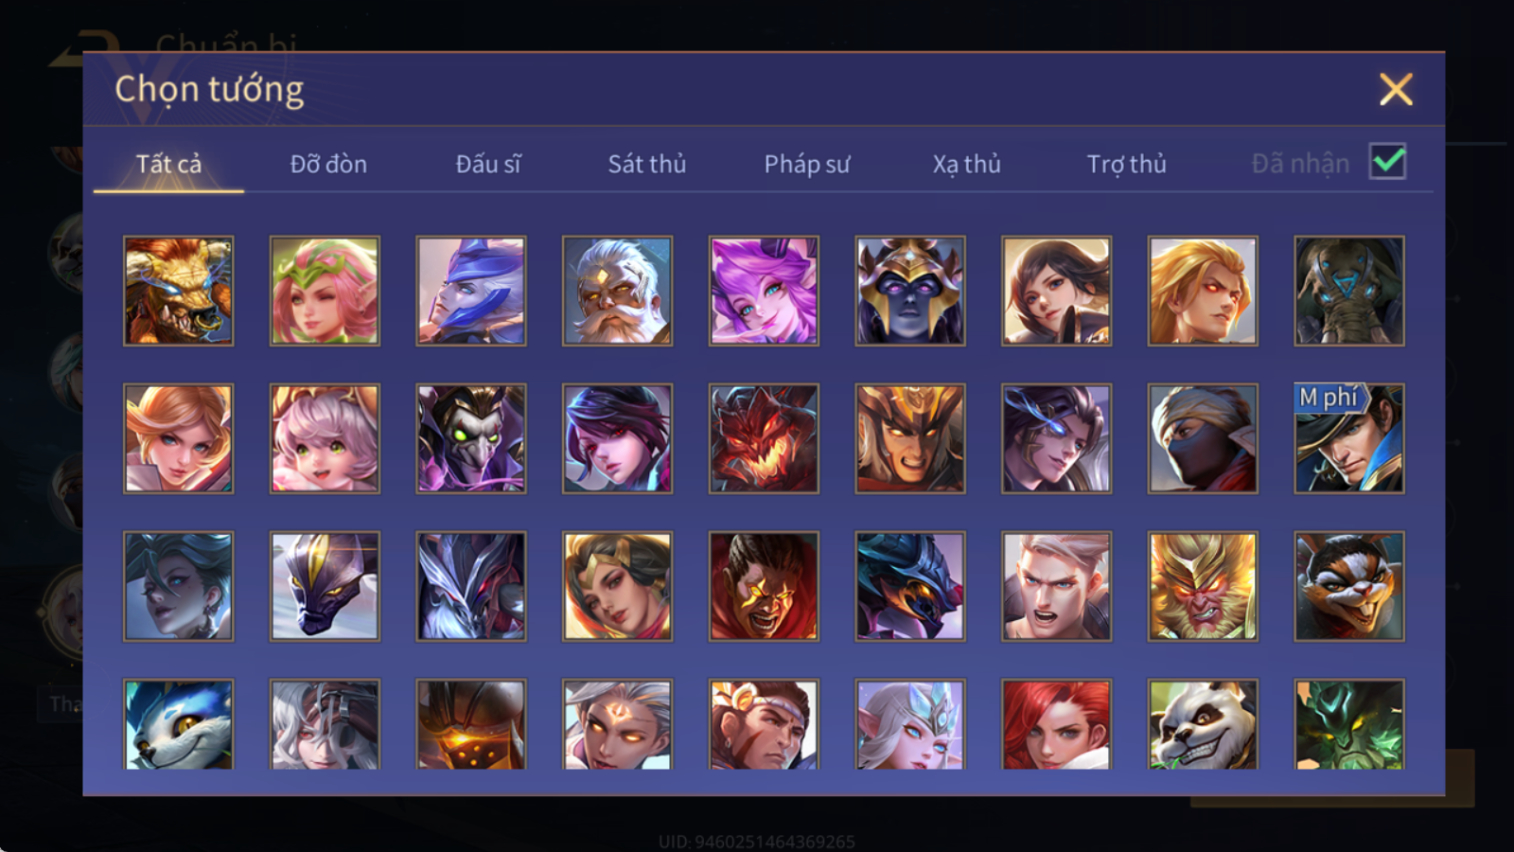Select the masked ninja hero with headwrap
1514x852 pixels.
[1203, 438]
